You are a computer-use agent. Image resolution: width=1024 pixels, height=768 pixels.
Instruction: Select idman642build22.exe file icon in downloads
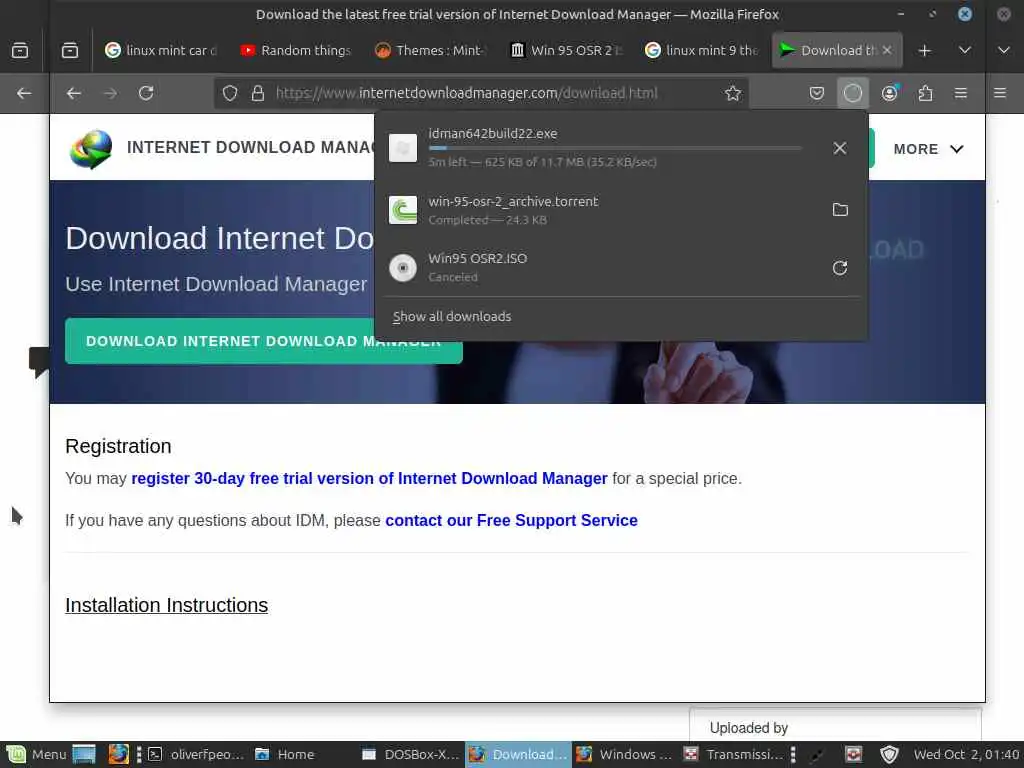point(403,148)
